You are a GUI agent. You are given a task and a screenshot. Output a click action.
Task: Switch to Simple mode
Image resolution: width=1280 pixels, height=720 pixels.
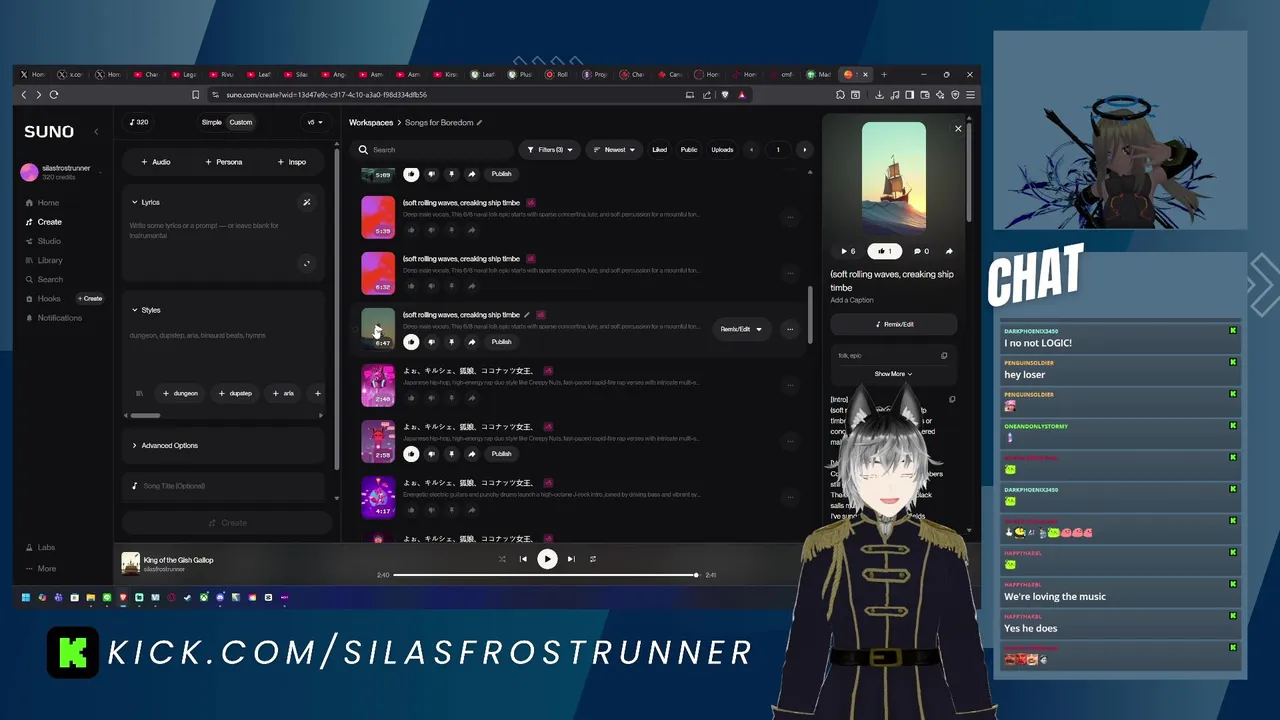(x=211, y=122)
